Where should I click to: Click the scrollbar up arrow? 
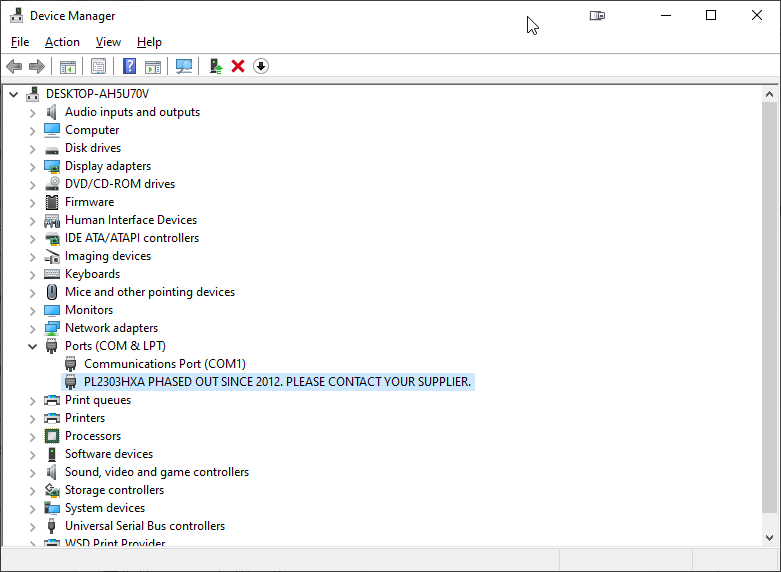(769, 94)
